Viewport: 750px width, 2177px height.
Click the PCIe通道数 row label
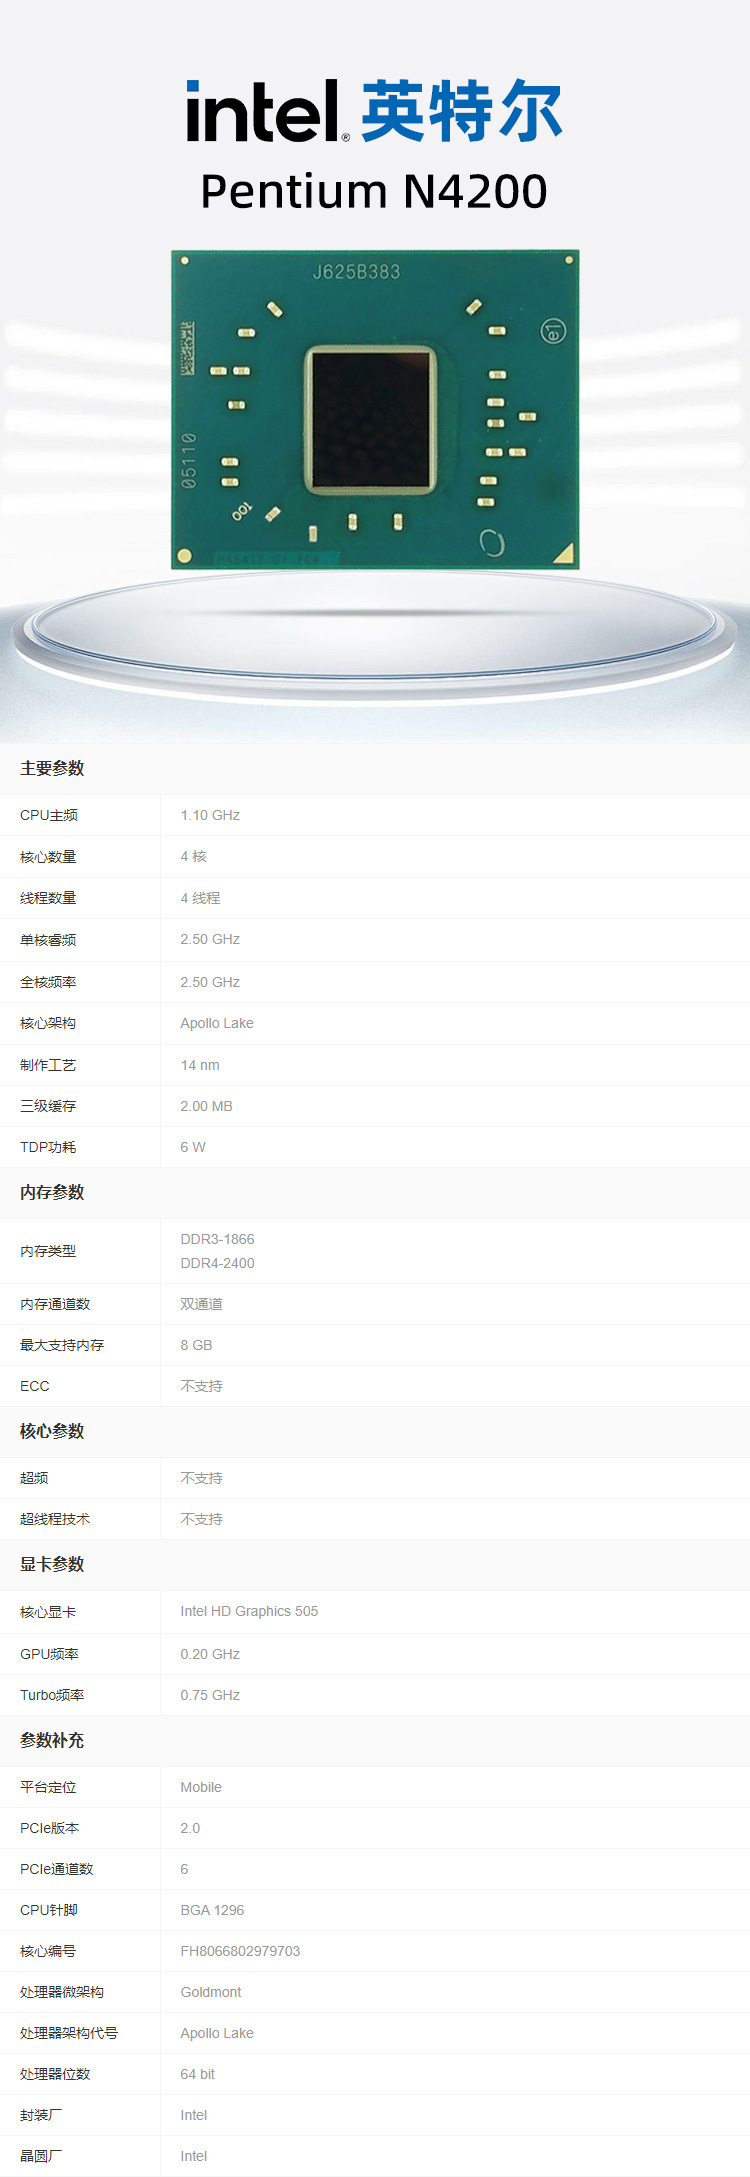click(x=57, y=1869)
